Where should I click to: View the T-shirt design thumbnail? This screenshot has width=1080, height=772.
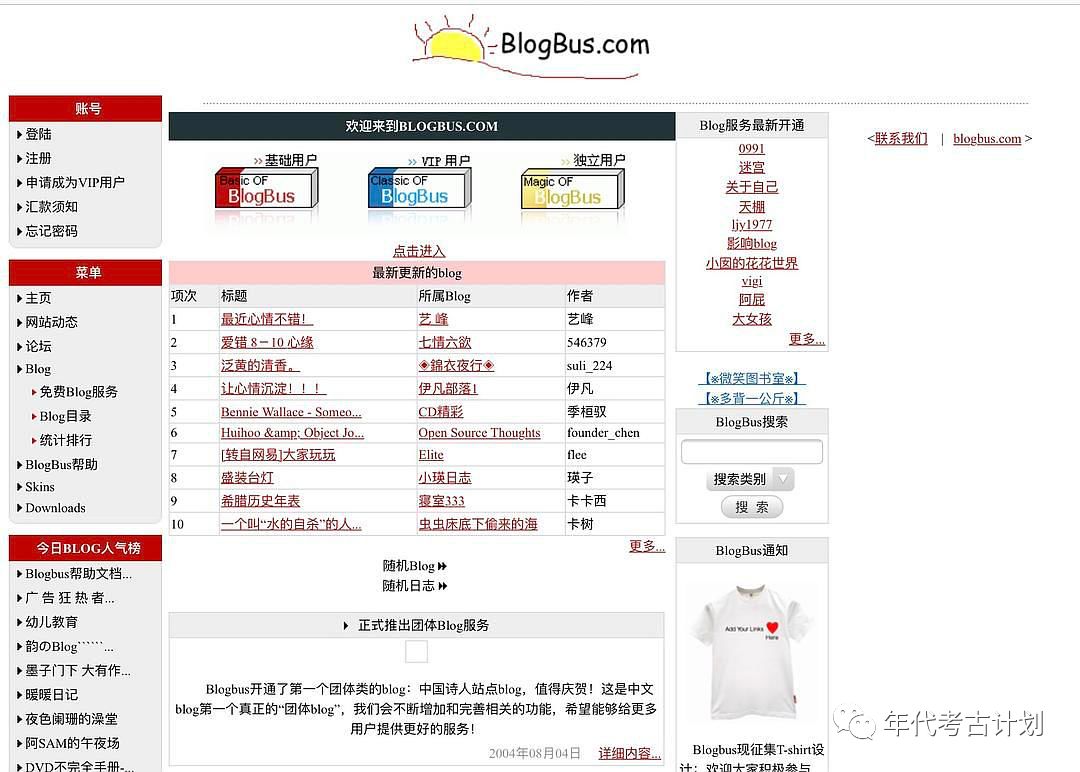751,652
